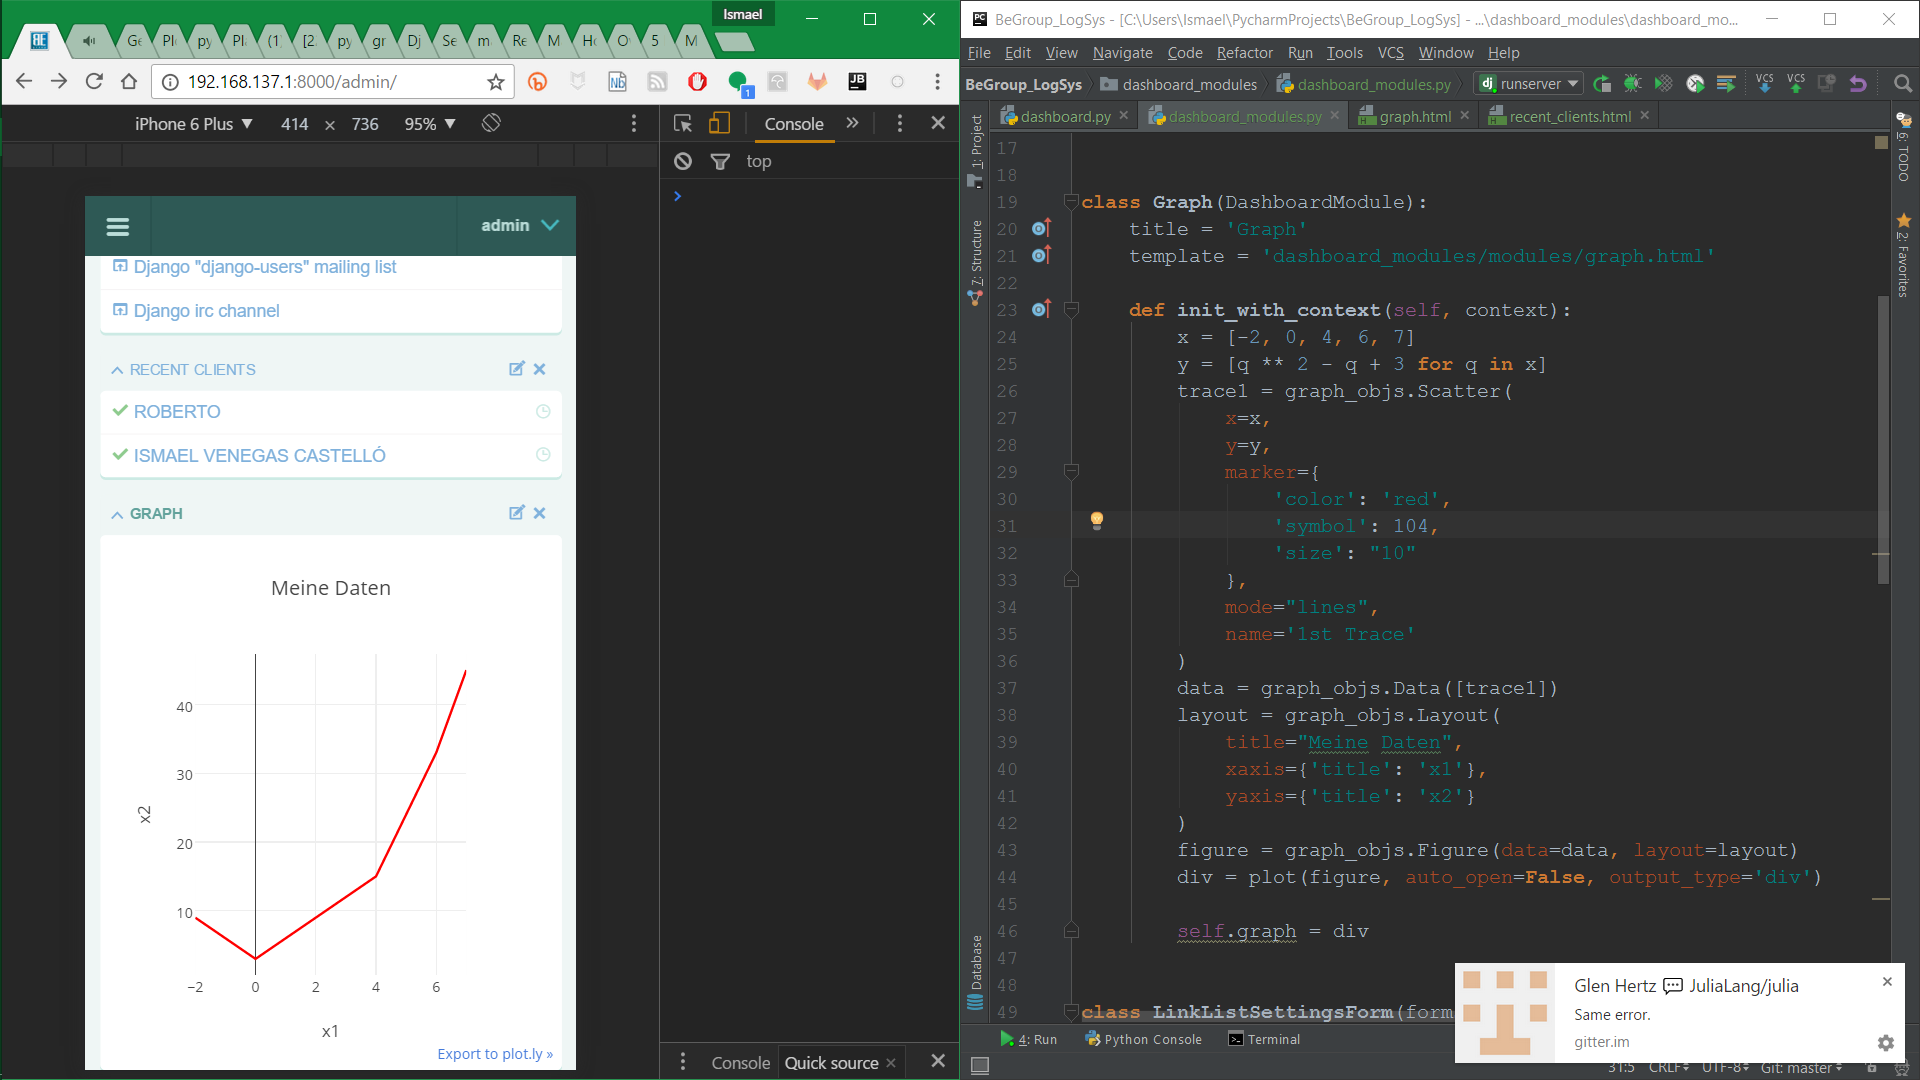Collapse the Recent Clients module
1920x1080 pixels.
click(117, 370)
